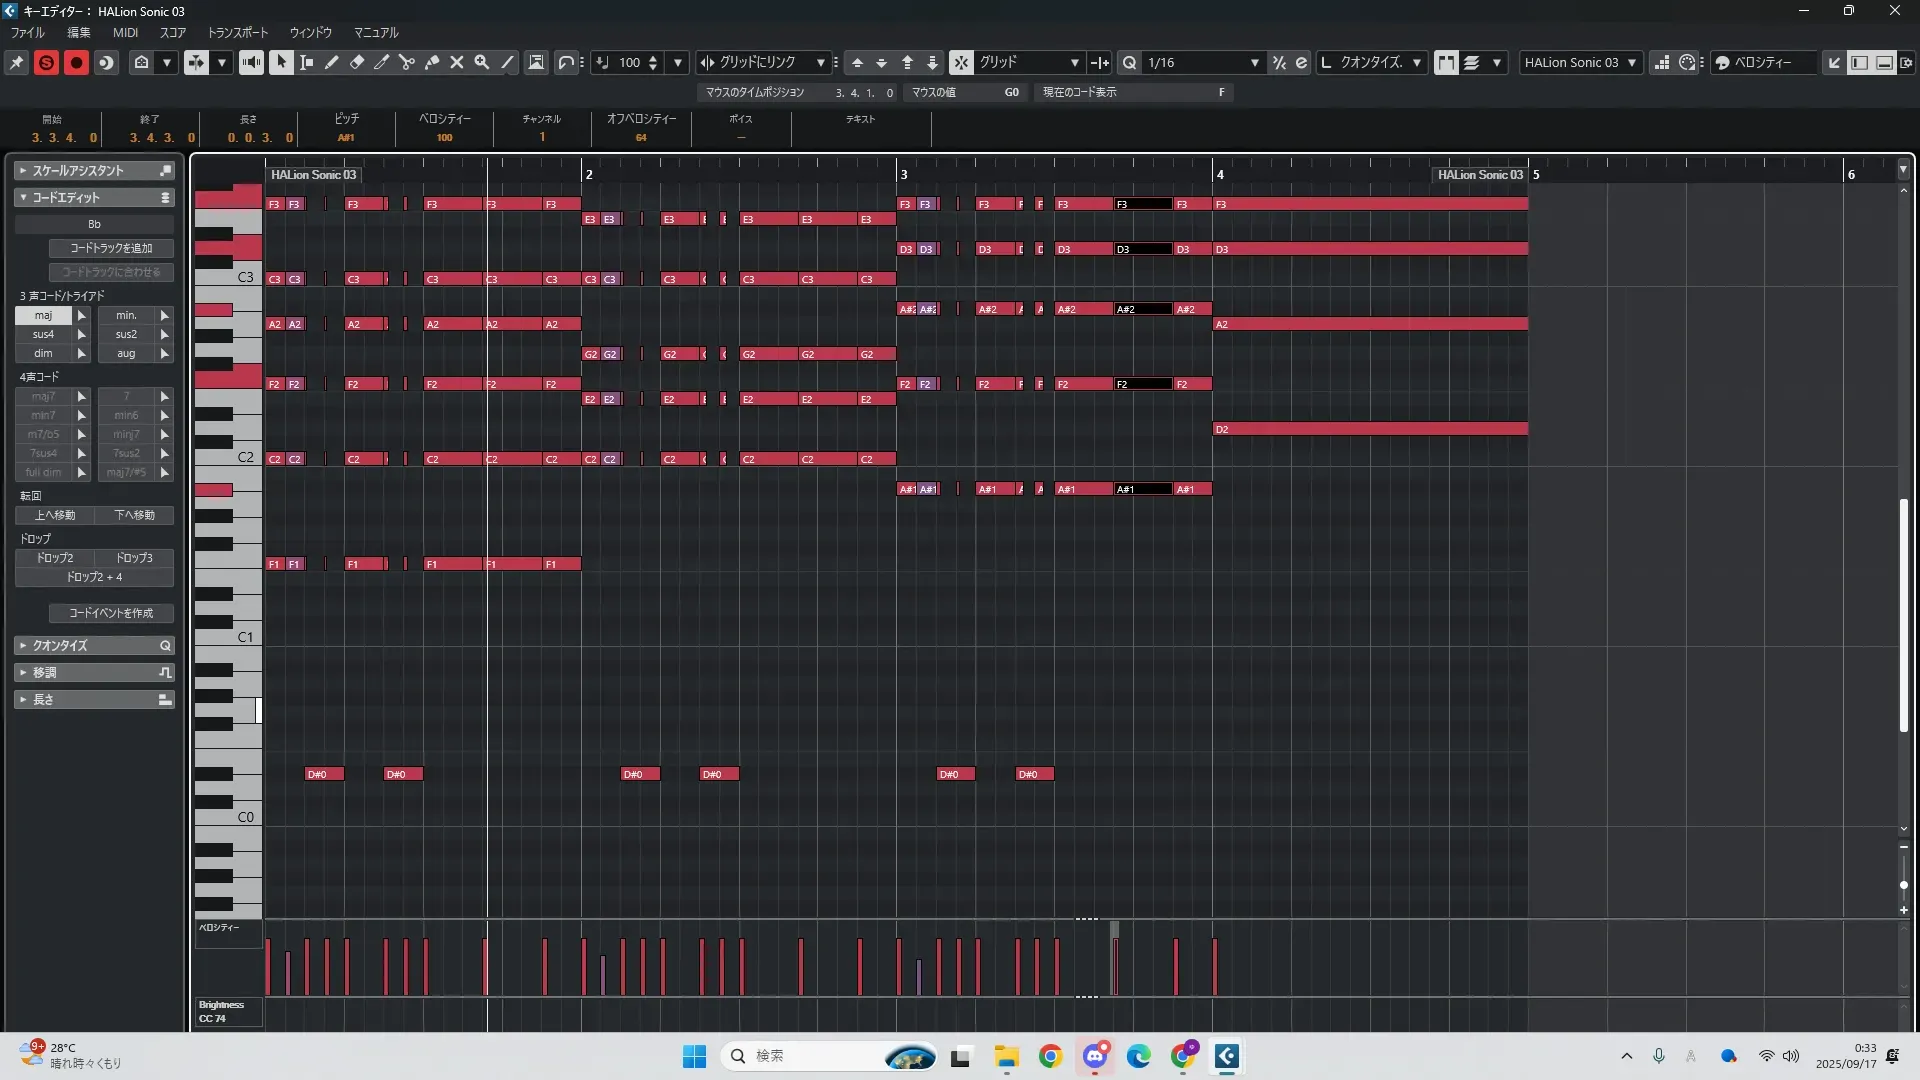The height and width of the screenshot is (1080, 1920).
Task: Select the Object Selection arrow tool
Action: click(281, 62)
